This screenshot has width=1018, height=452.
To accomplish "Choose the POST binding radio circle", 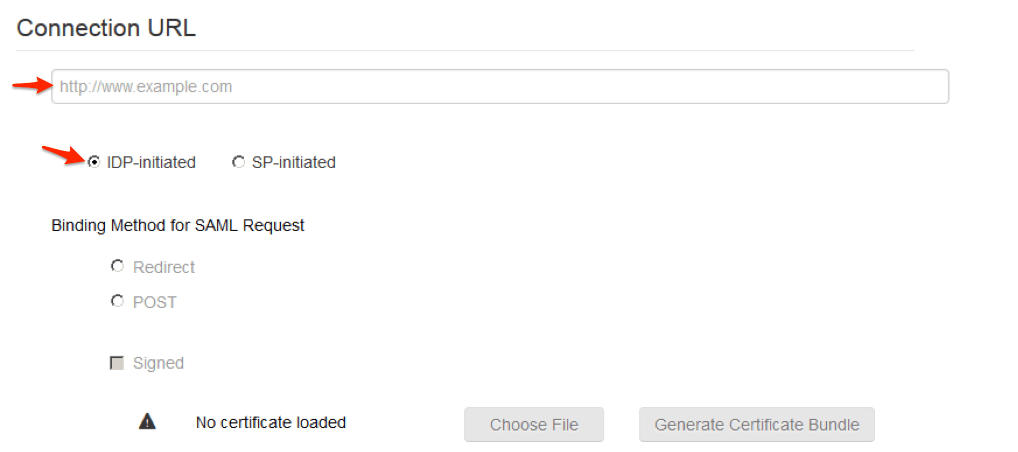I will [117, 301].
